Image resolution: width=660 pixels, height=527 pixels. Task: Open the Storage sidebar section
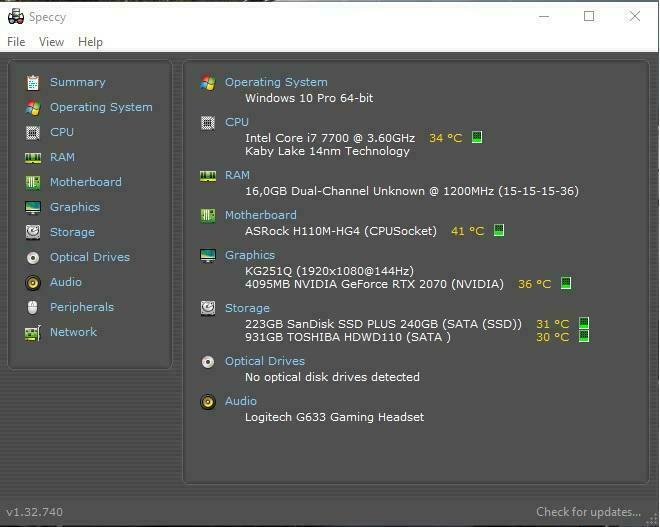coord(72,232)
